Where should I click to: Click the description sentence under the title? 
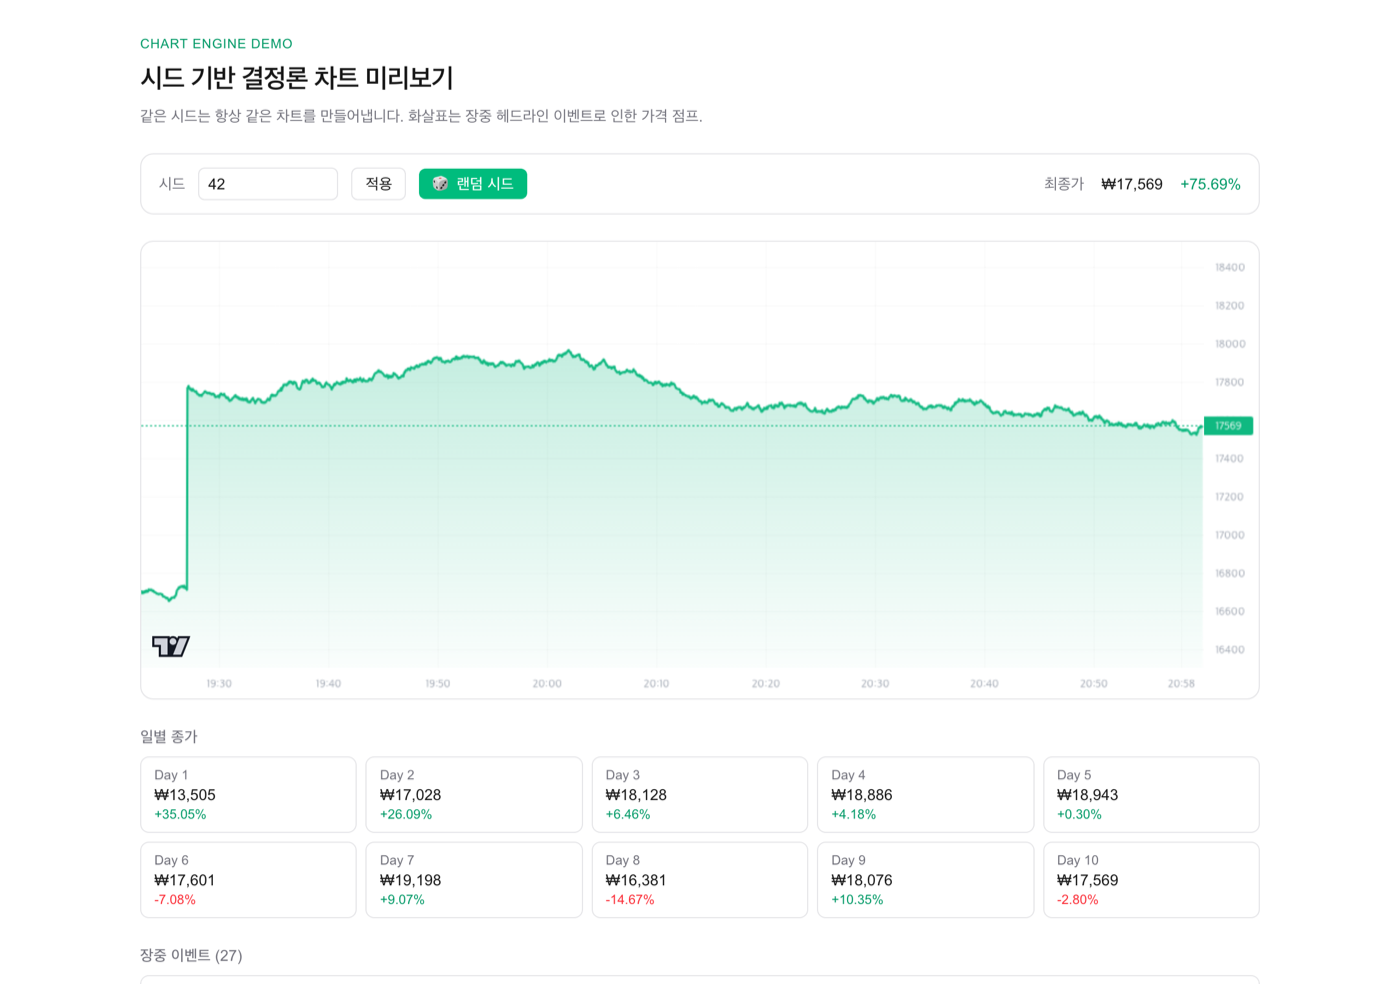point(421,116)
